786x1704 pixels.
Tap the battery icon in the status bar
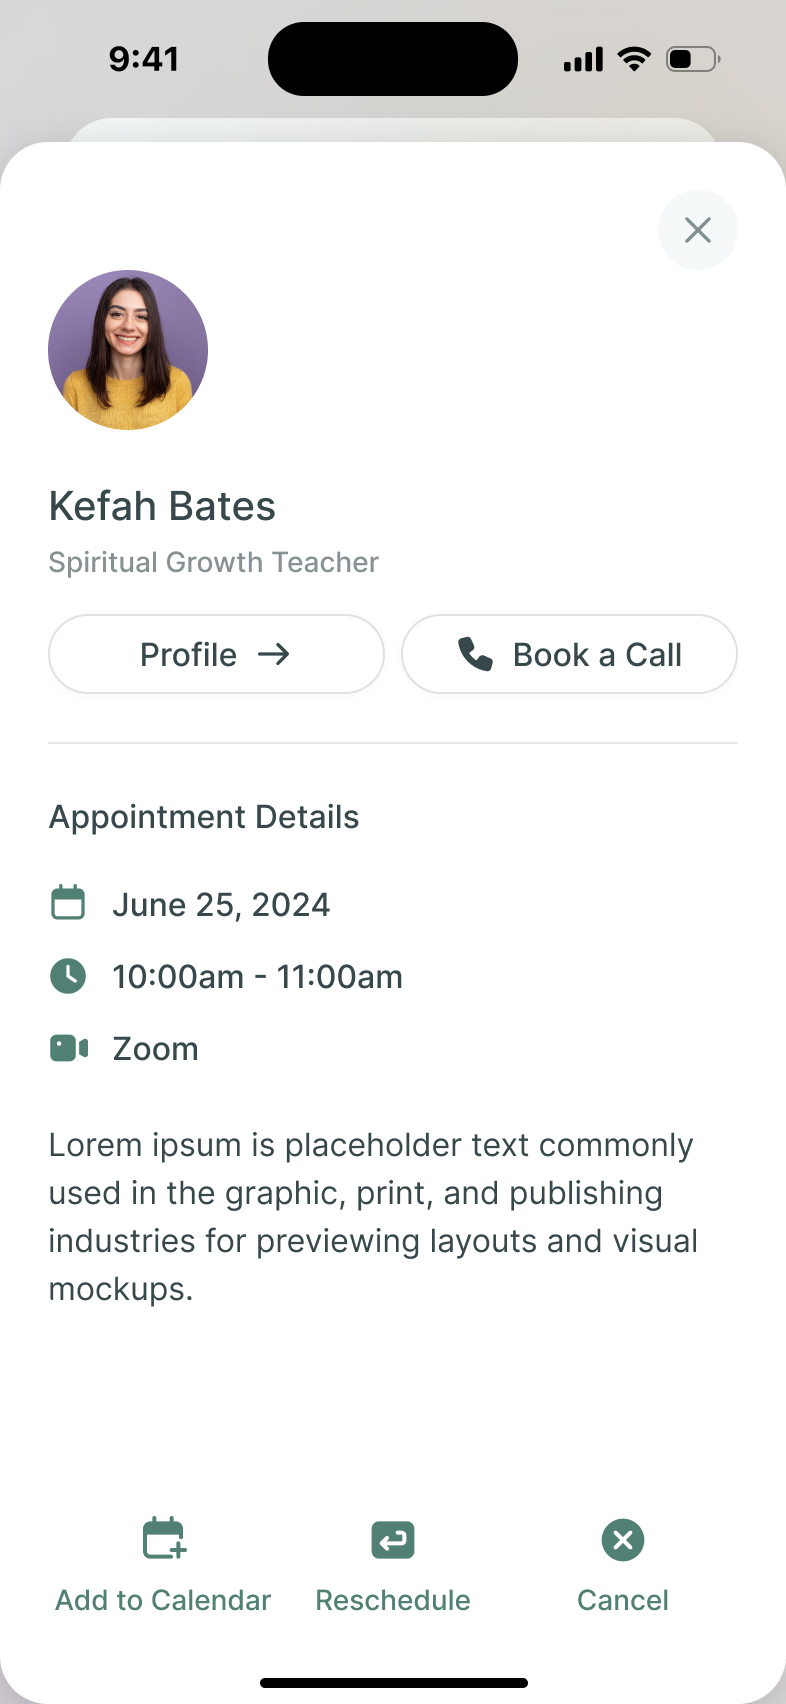coord(693,59)
